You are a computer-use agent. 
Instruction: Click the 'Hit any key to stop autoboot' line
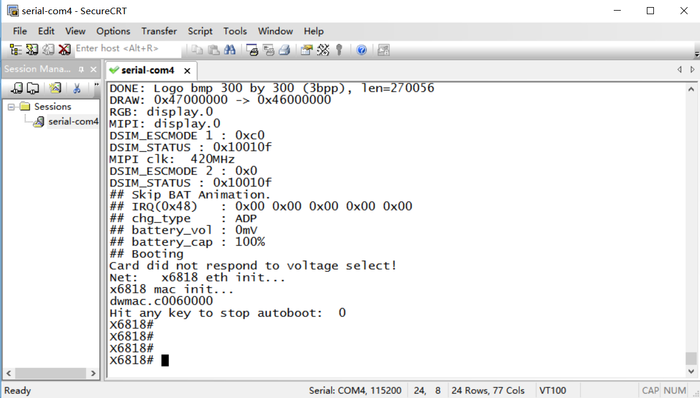(227, 313)
